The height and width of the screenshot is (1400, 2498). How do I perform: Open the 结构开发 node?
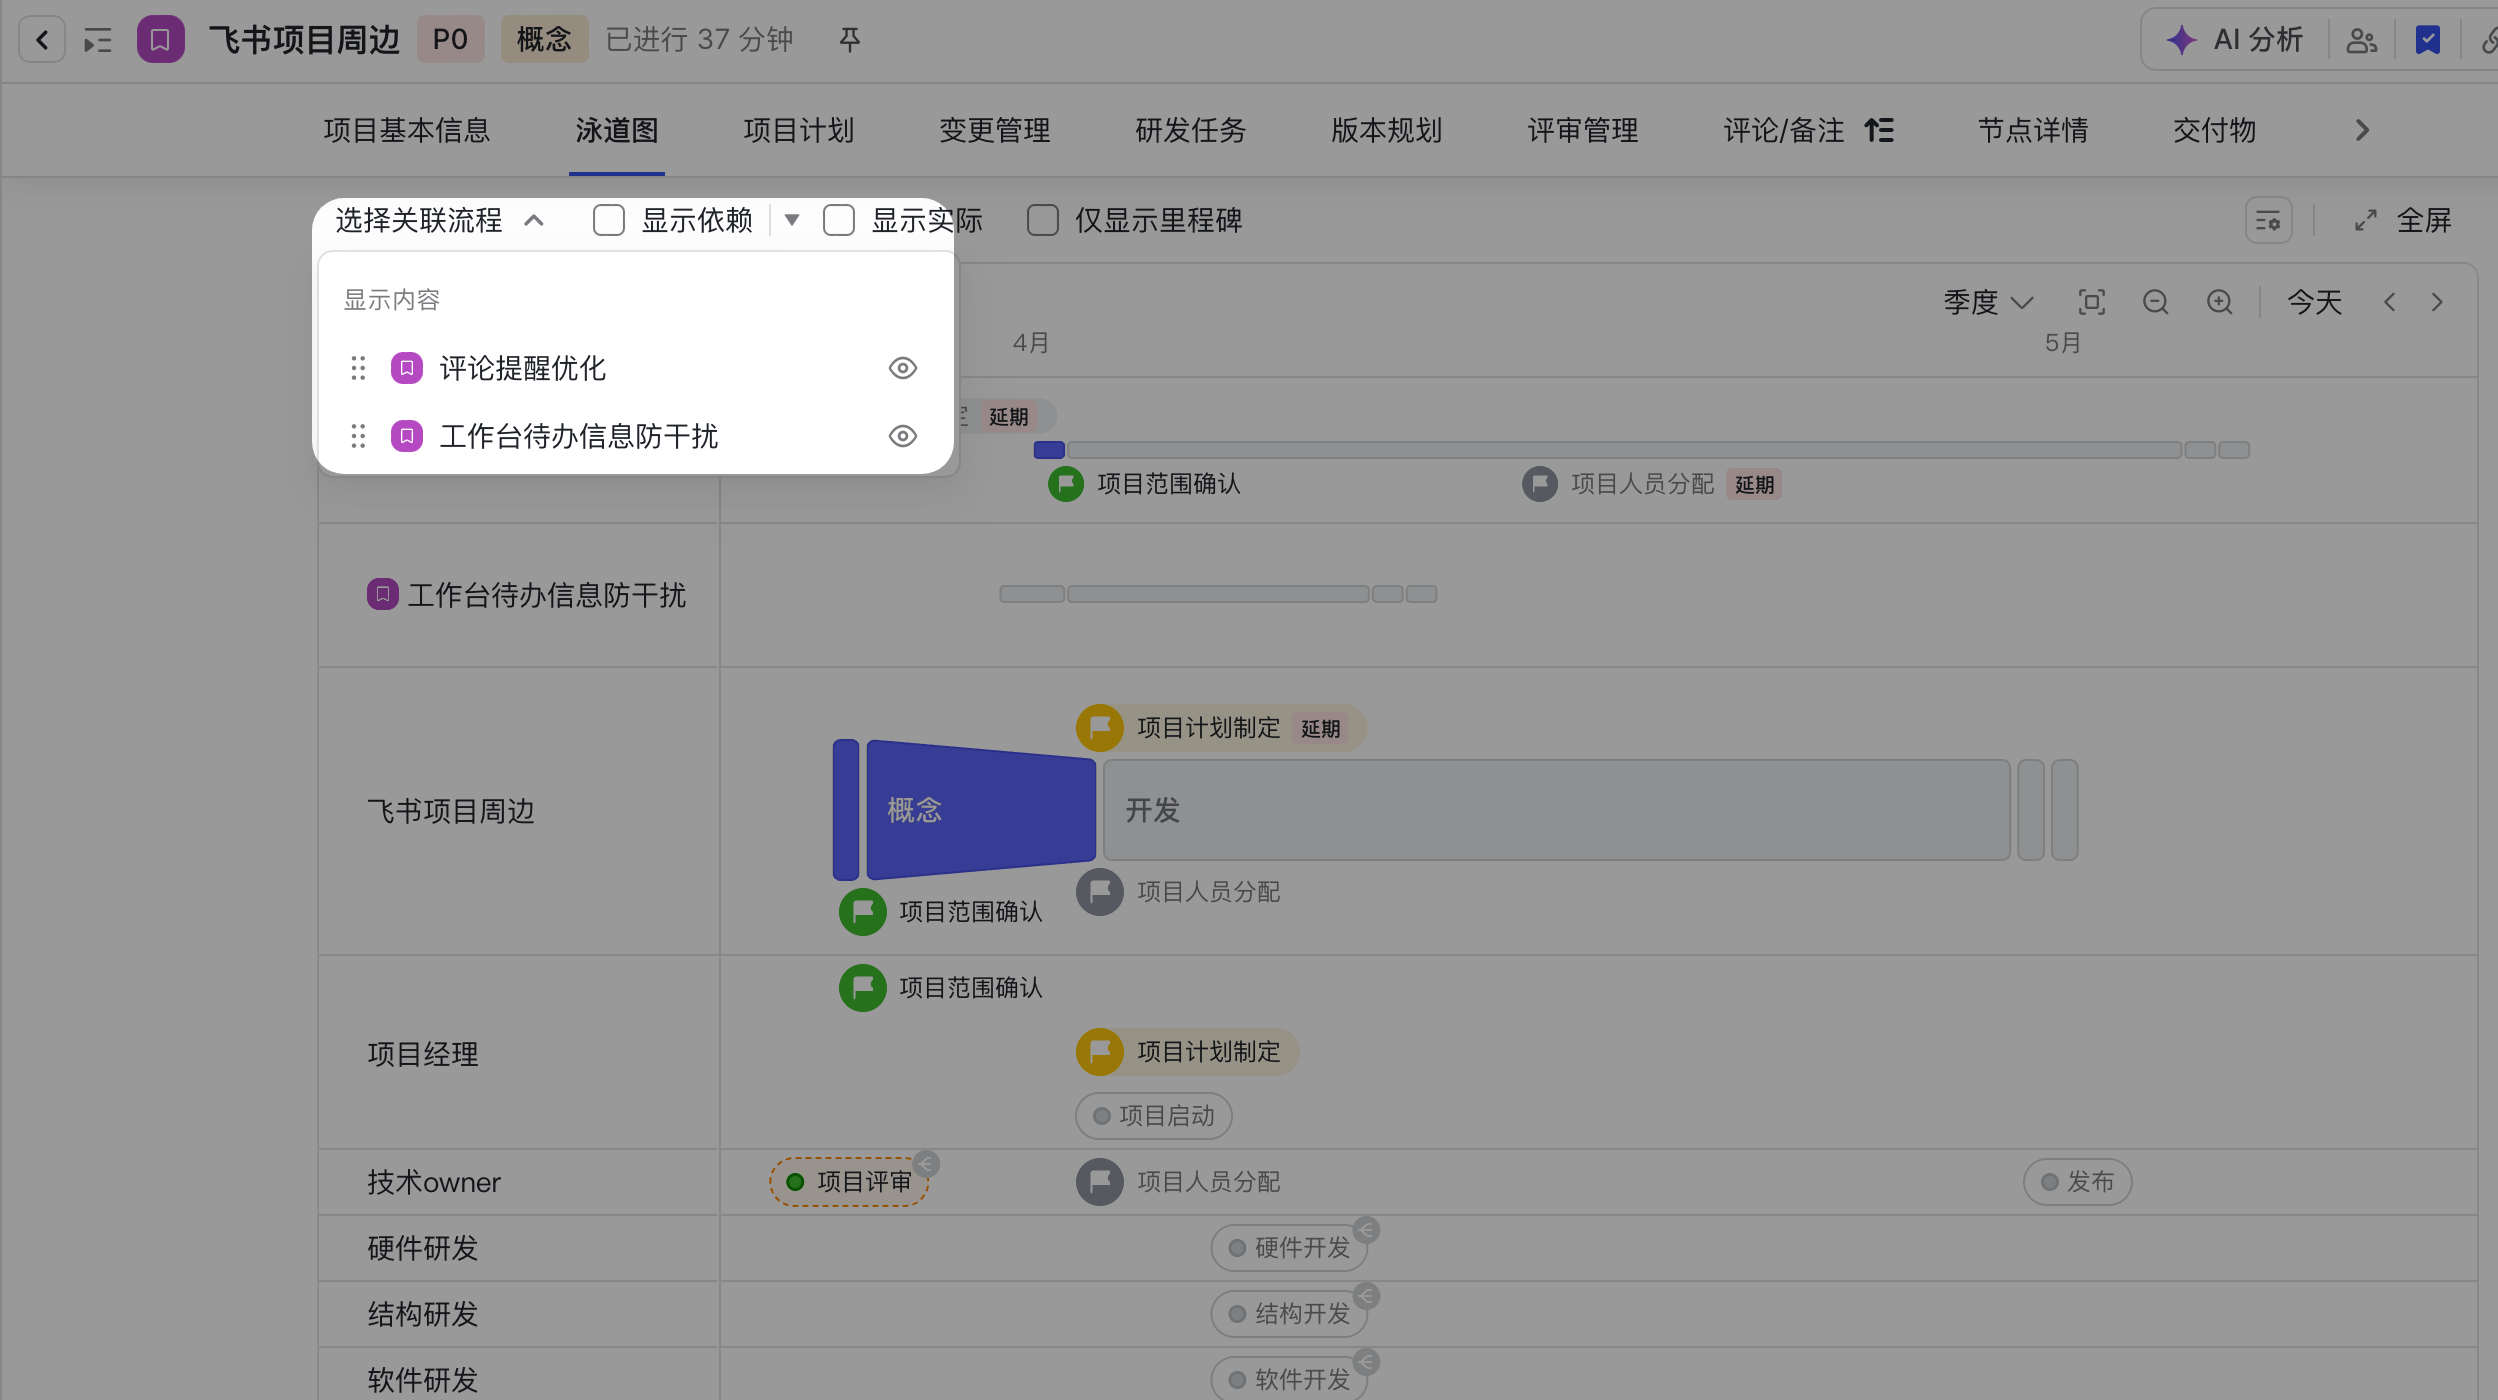coord(1290,1314)
